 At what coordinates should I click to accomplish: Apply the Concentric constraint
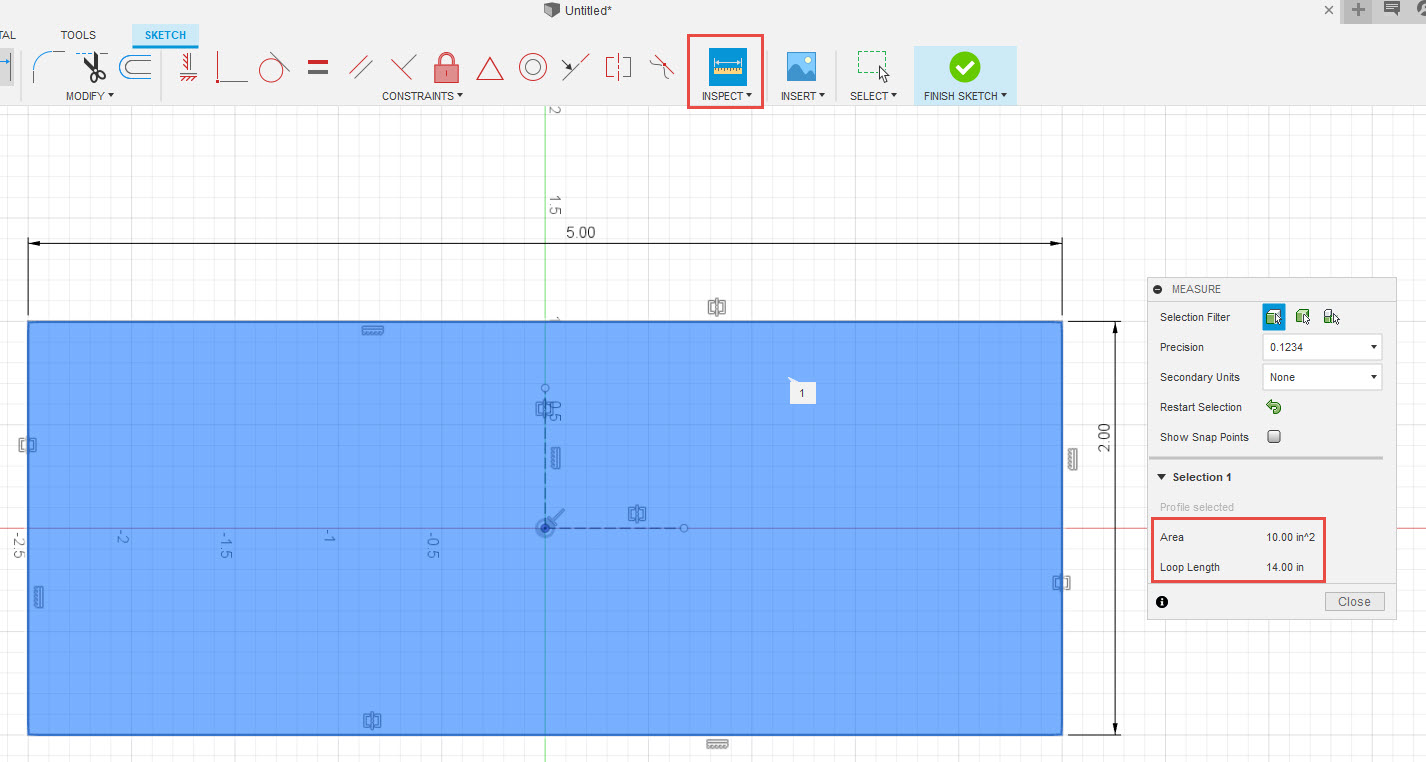click(x=532, y=67)
